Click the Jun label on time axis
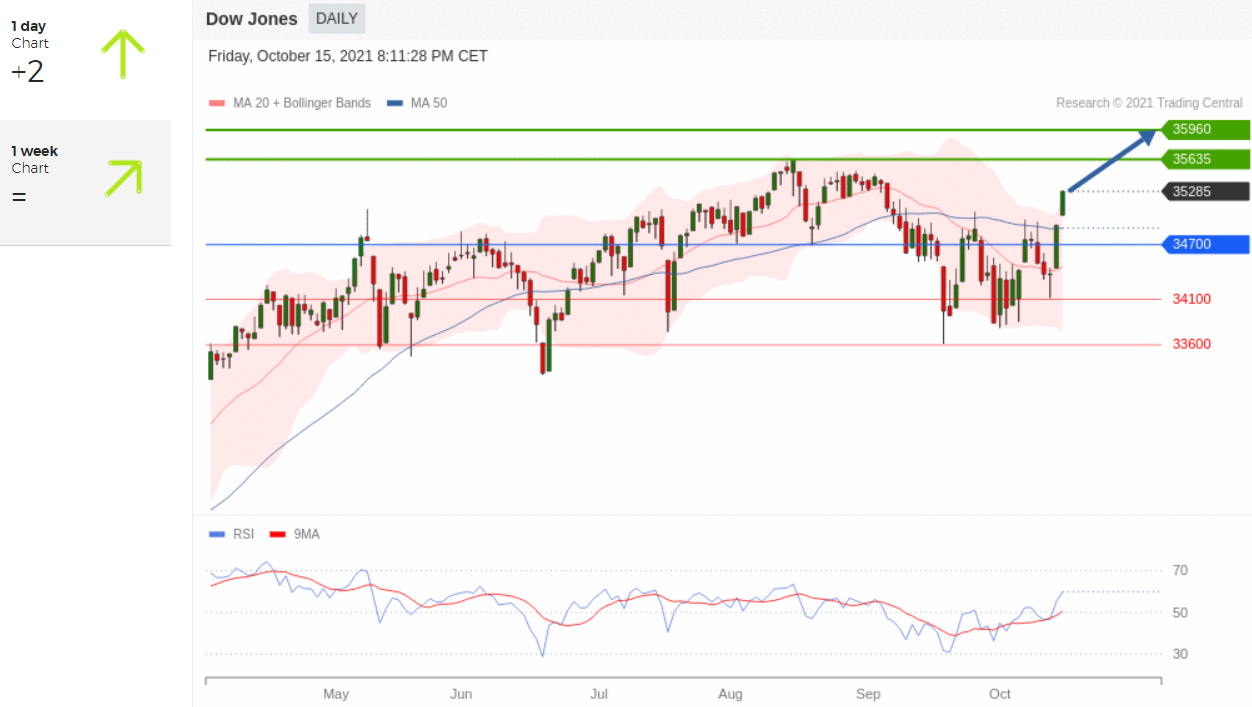 coord(461,694)
